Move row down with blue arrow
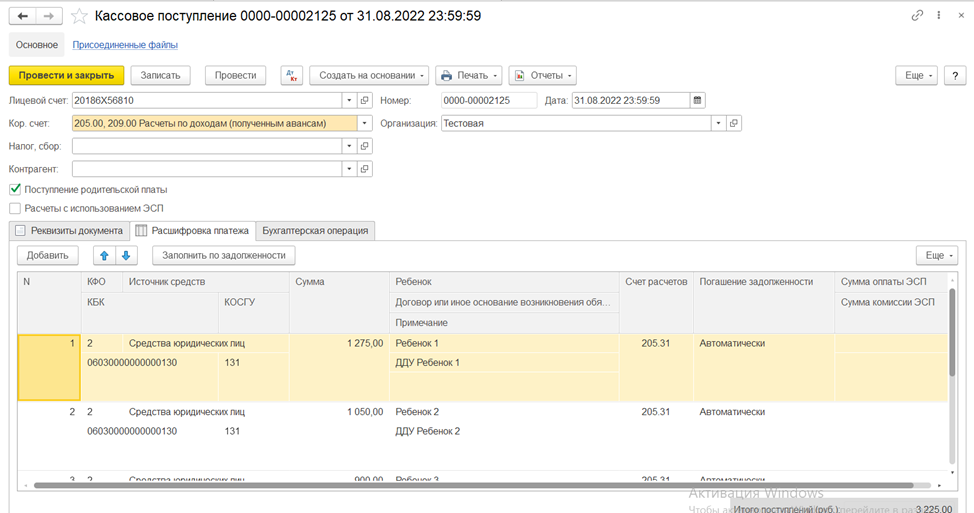 tap(125, 255)
